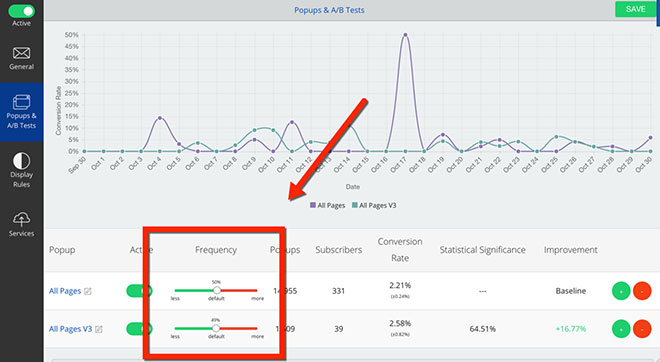Open the All Pages V3 popup link
Image resolution: width=660 pixels, height=362 pixels.
pyautogui.click(x=70, y=329)
